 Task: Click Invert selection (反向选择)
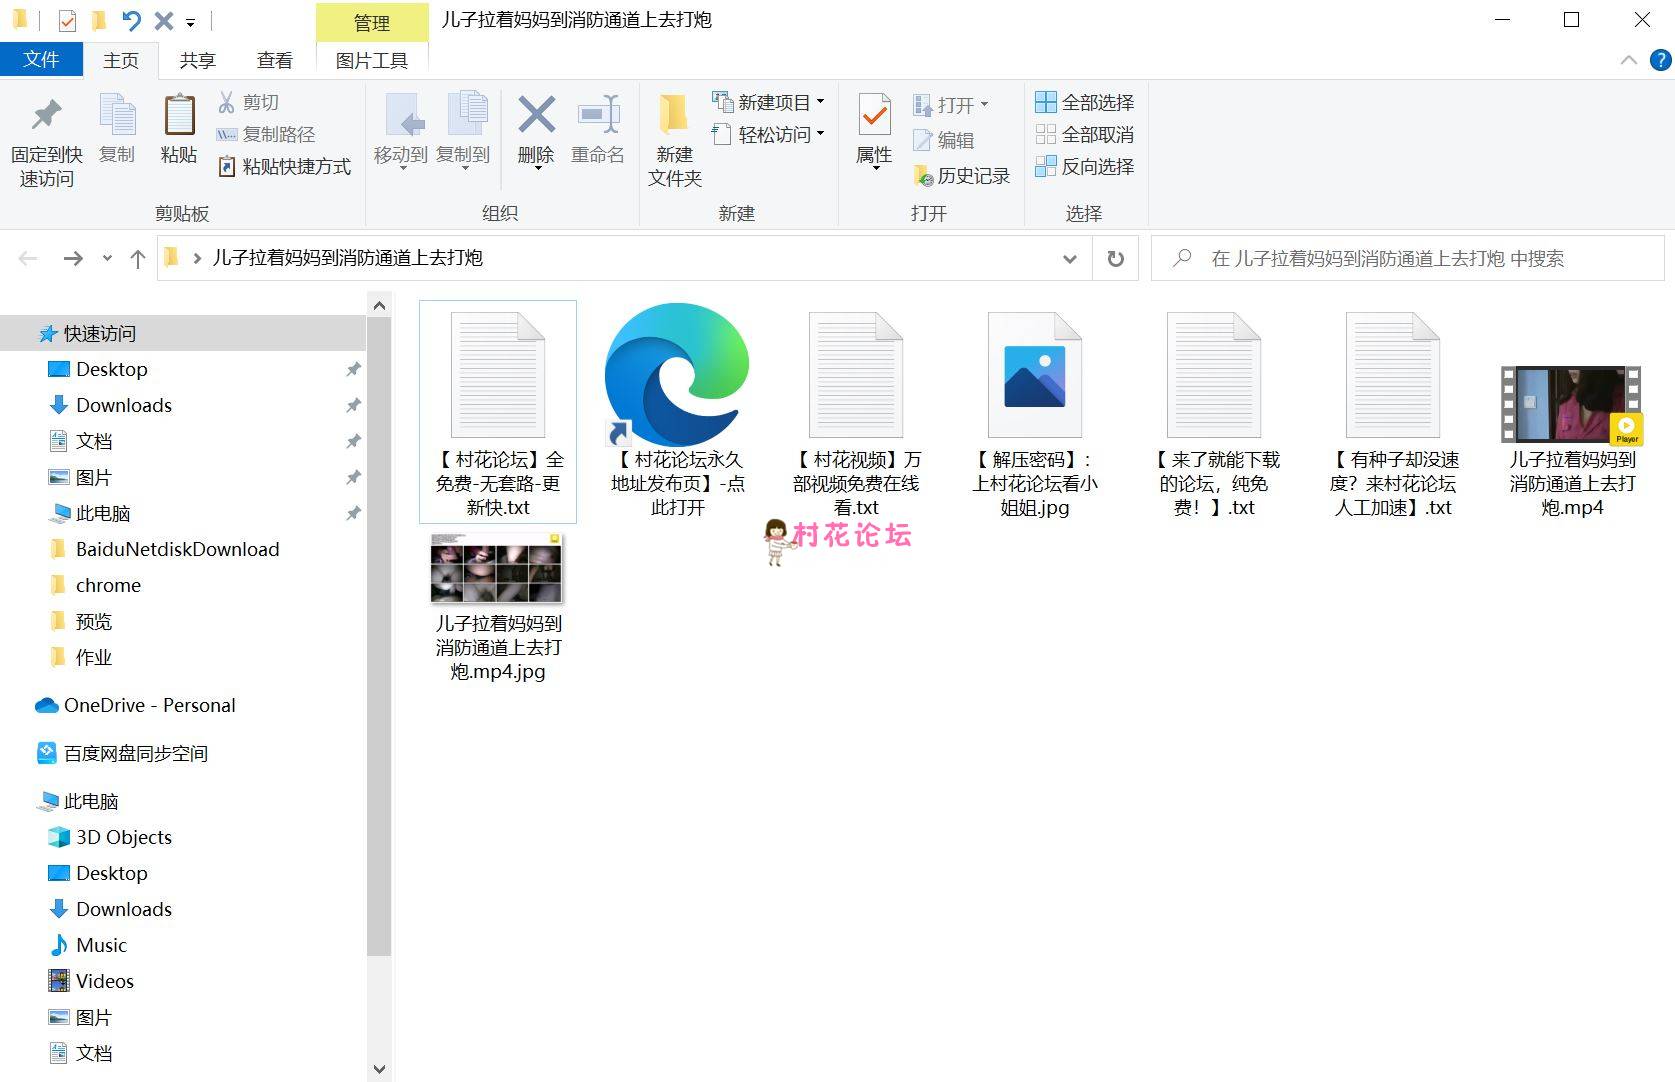1085,166
